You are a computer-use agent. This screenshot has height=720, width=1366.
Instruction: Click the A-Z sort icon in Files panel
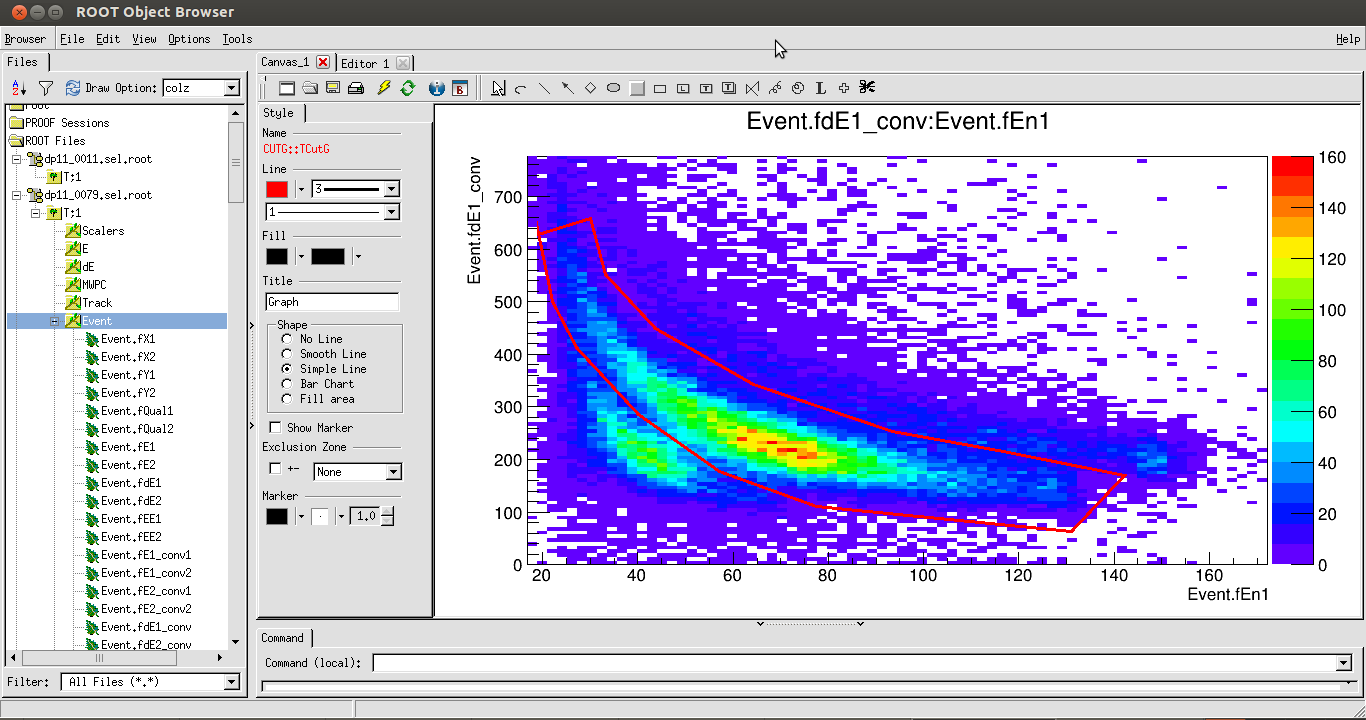coord(19,88)
